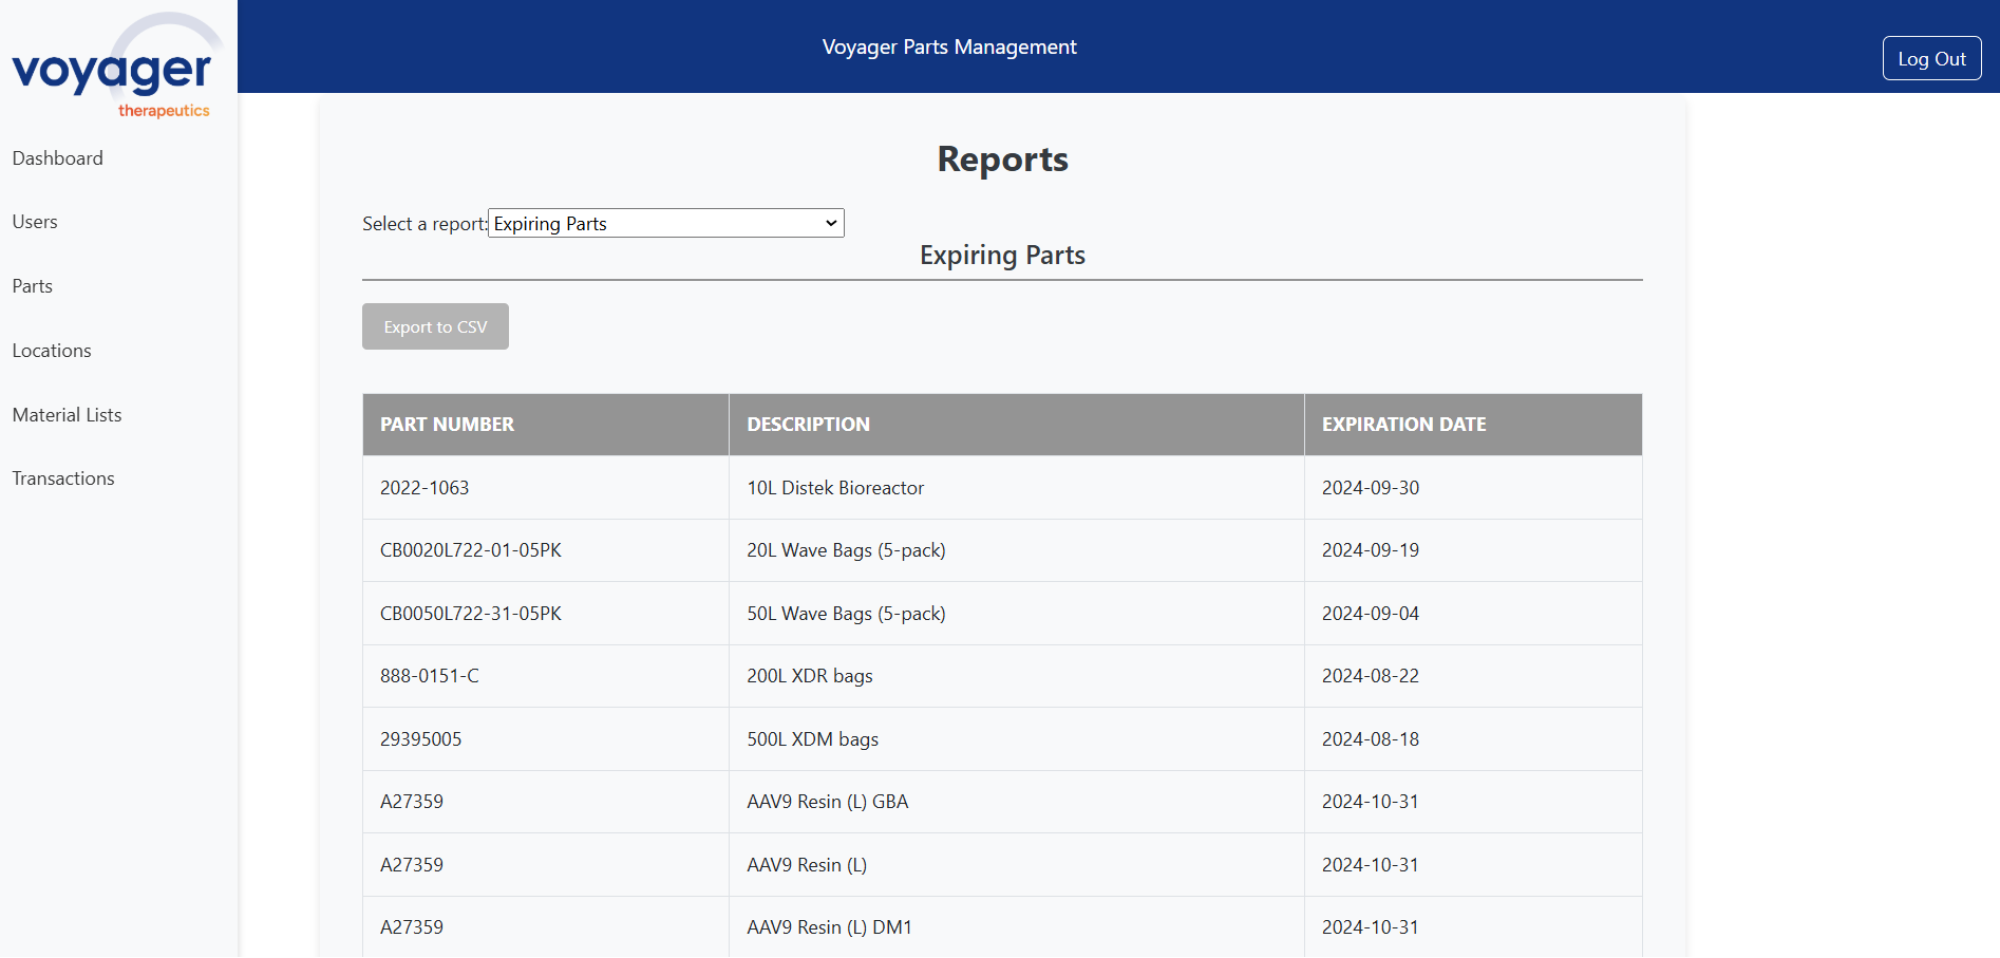Viewport: 2000px width, 958px height.
Task: Open Material Lists from sidebar
Action: point(67,415)
